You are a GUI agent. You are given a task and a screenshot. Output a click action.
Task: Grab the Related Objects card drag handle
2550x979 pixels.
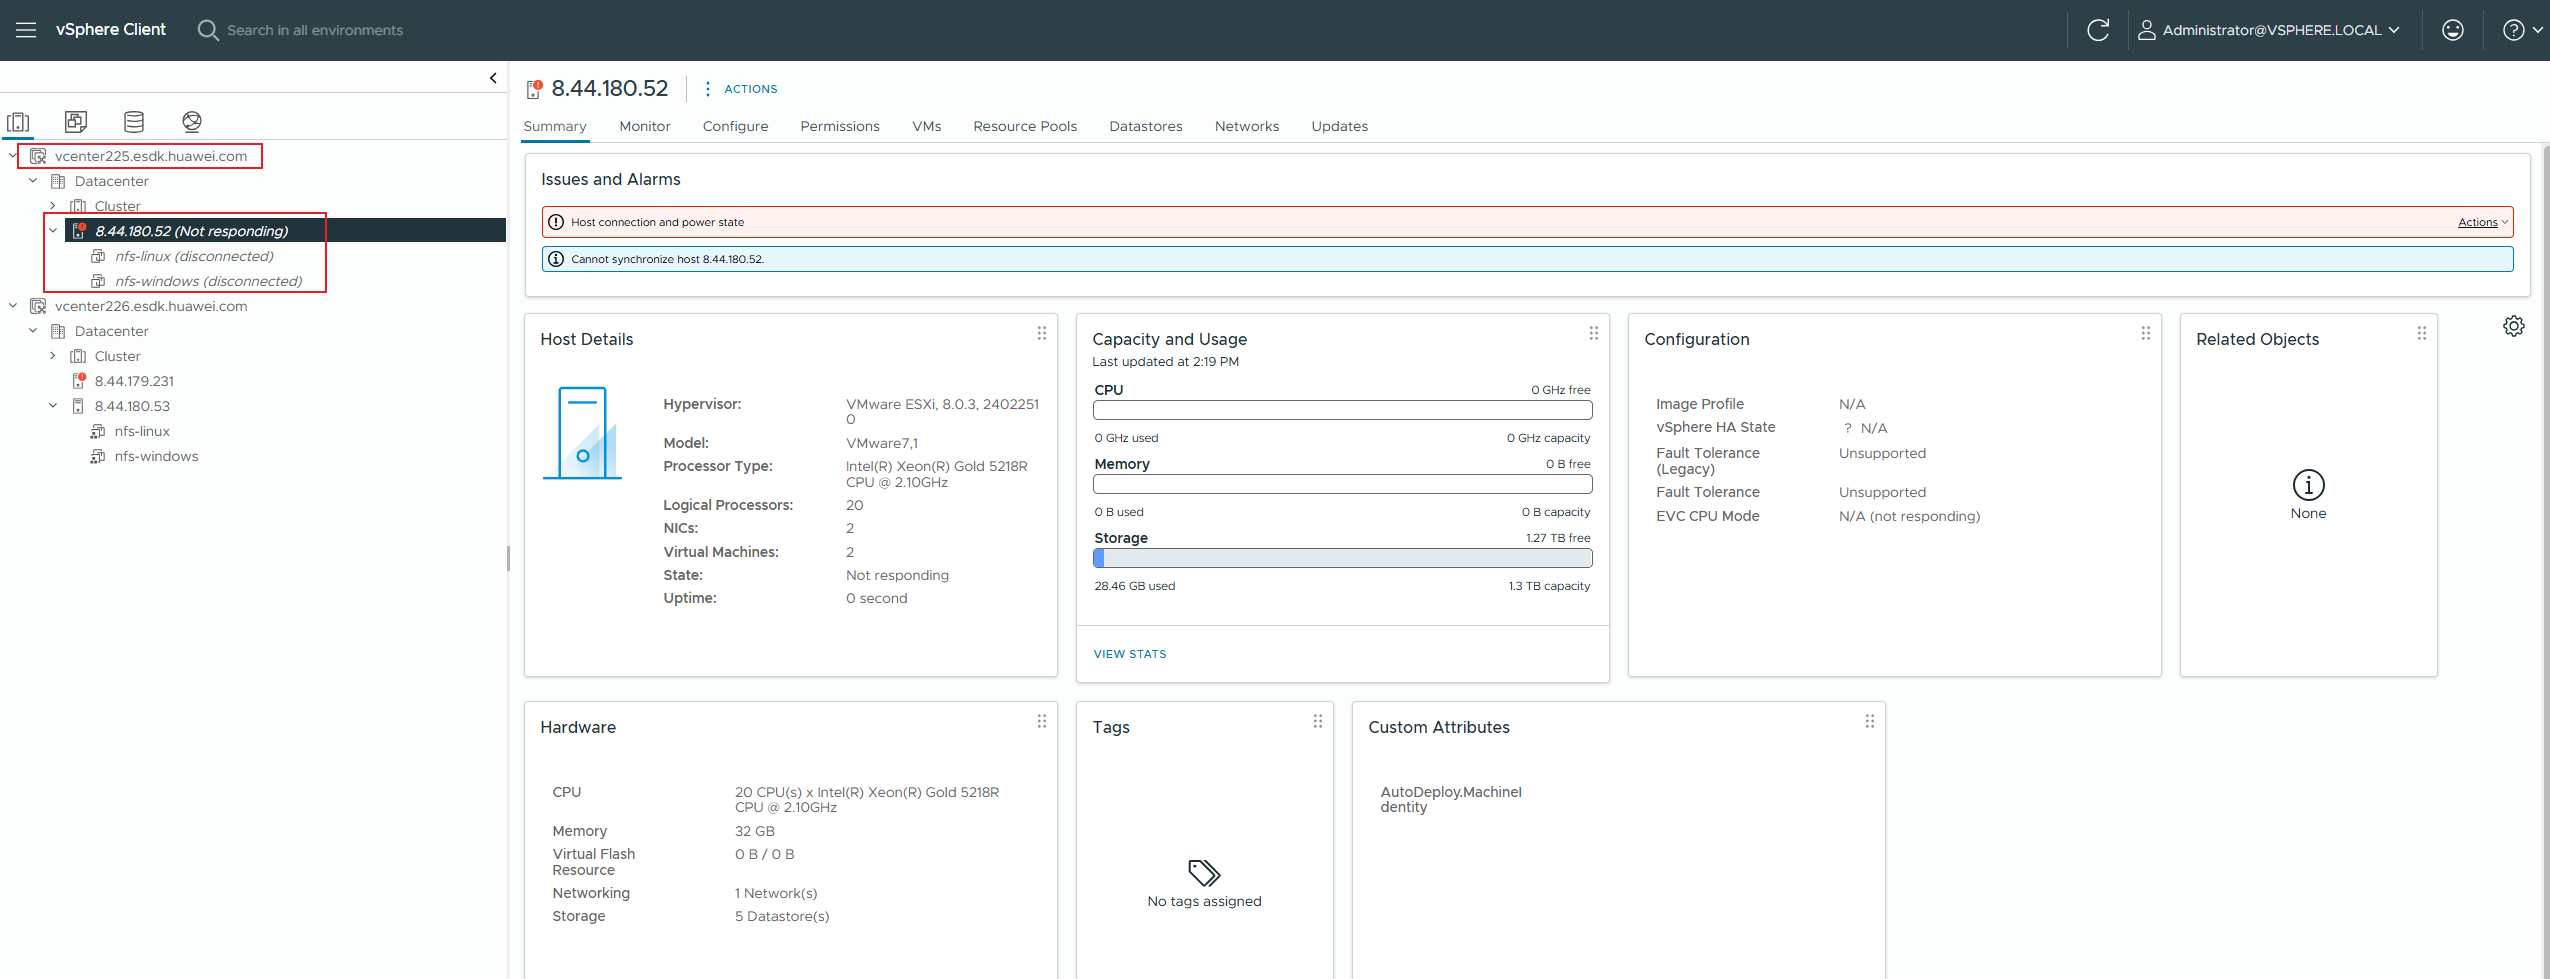2421,333
